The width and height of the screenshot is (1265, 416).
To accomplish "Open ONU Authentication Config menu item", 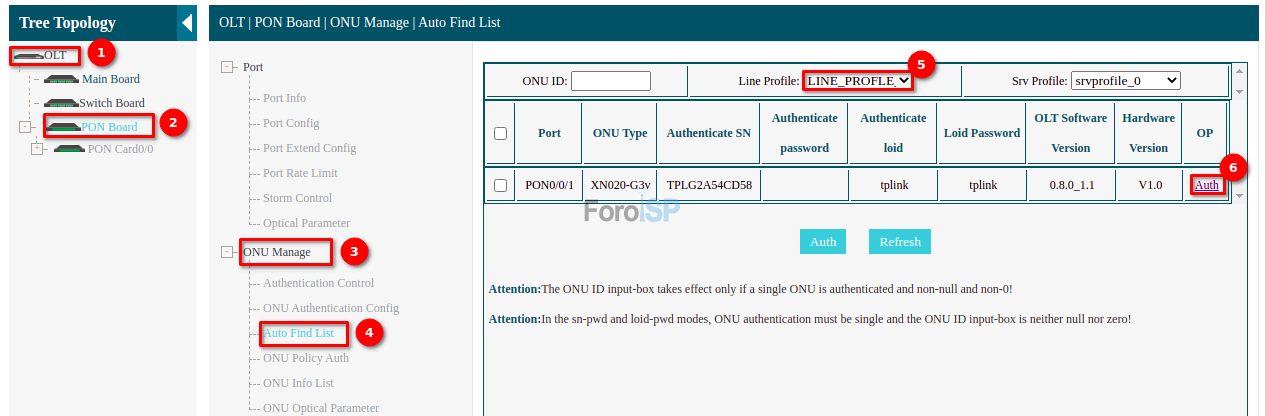I will pyautogui.click(x=330, y=308).
